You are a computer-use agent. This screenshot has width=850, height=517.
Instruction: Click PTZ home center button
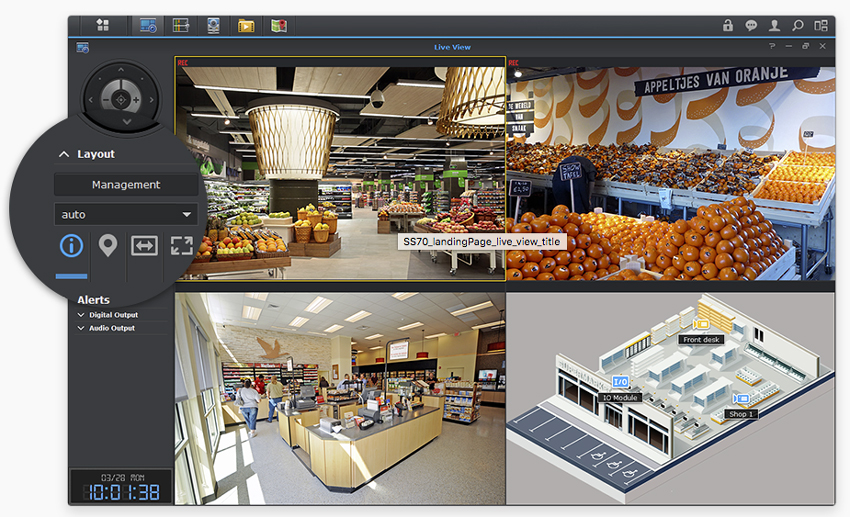pyautogui.click(x=121, y=100)
